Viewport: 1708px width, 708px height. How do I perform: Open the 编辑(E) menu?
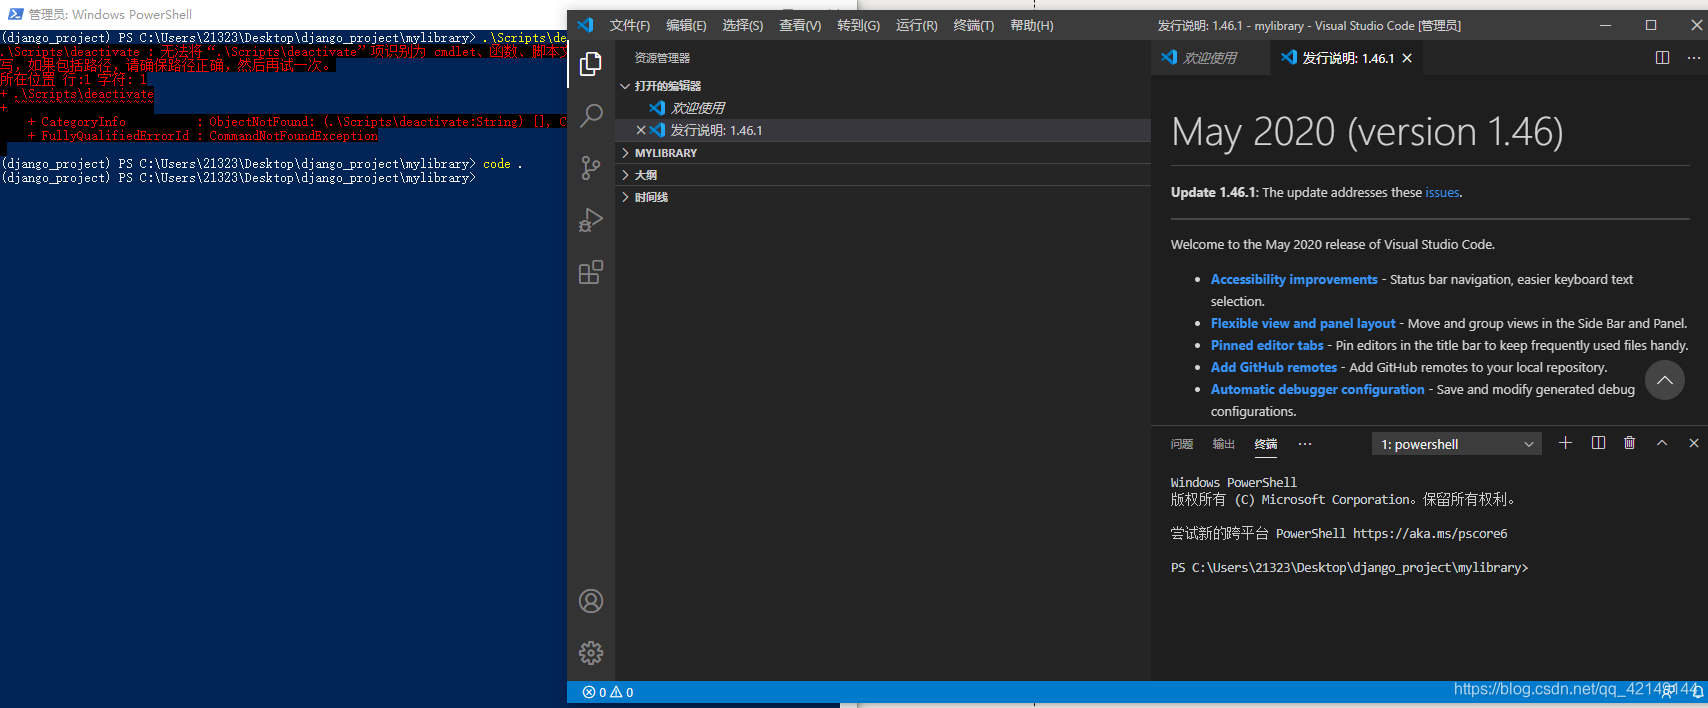pyautogui.click(x=686, y=25)
